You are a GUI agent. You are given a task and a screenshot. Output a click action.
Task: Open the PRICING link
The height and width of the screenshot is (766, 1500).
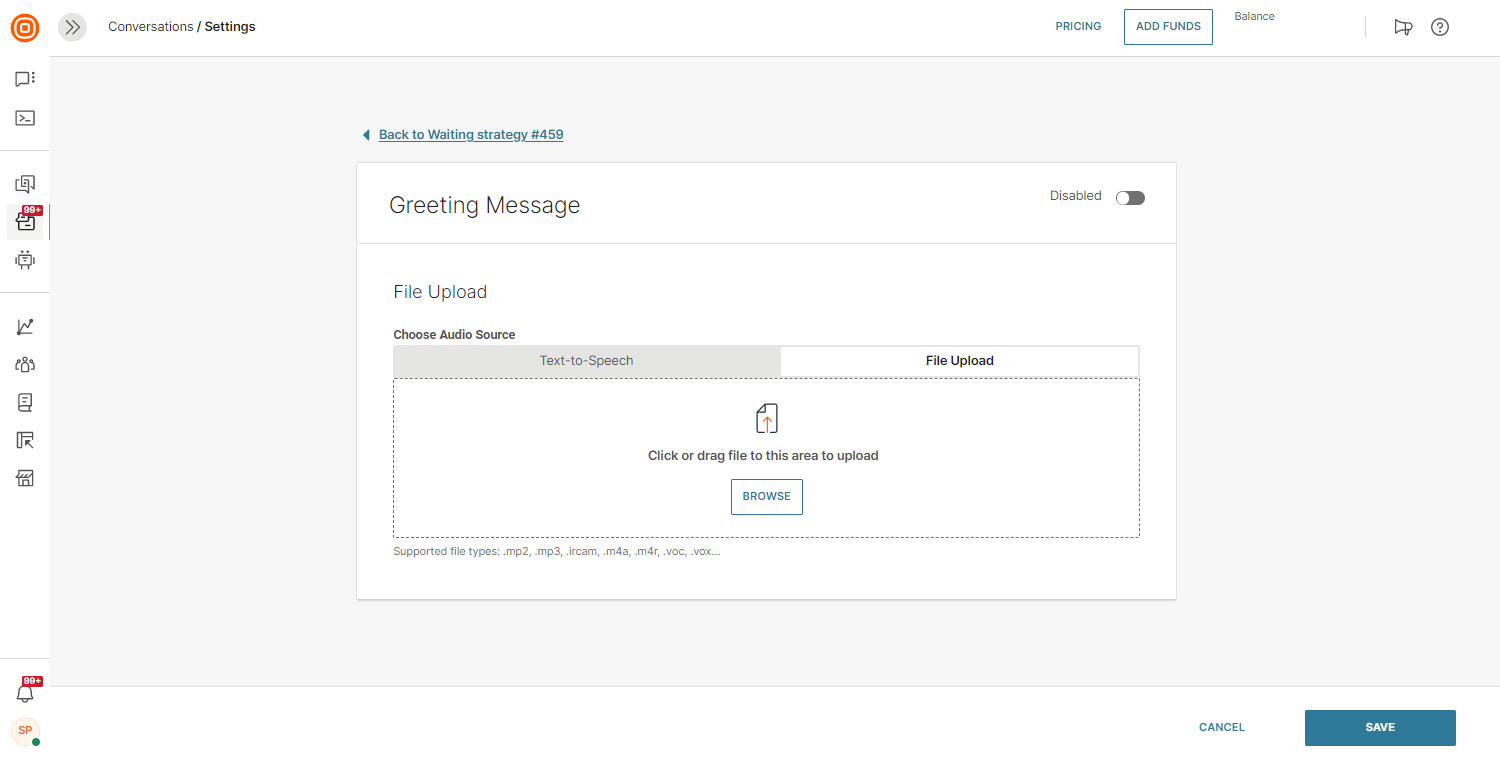pyautogui.click(x=1078, y=27)
